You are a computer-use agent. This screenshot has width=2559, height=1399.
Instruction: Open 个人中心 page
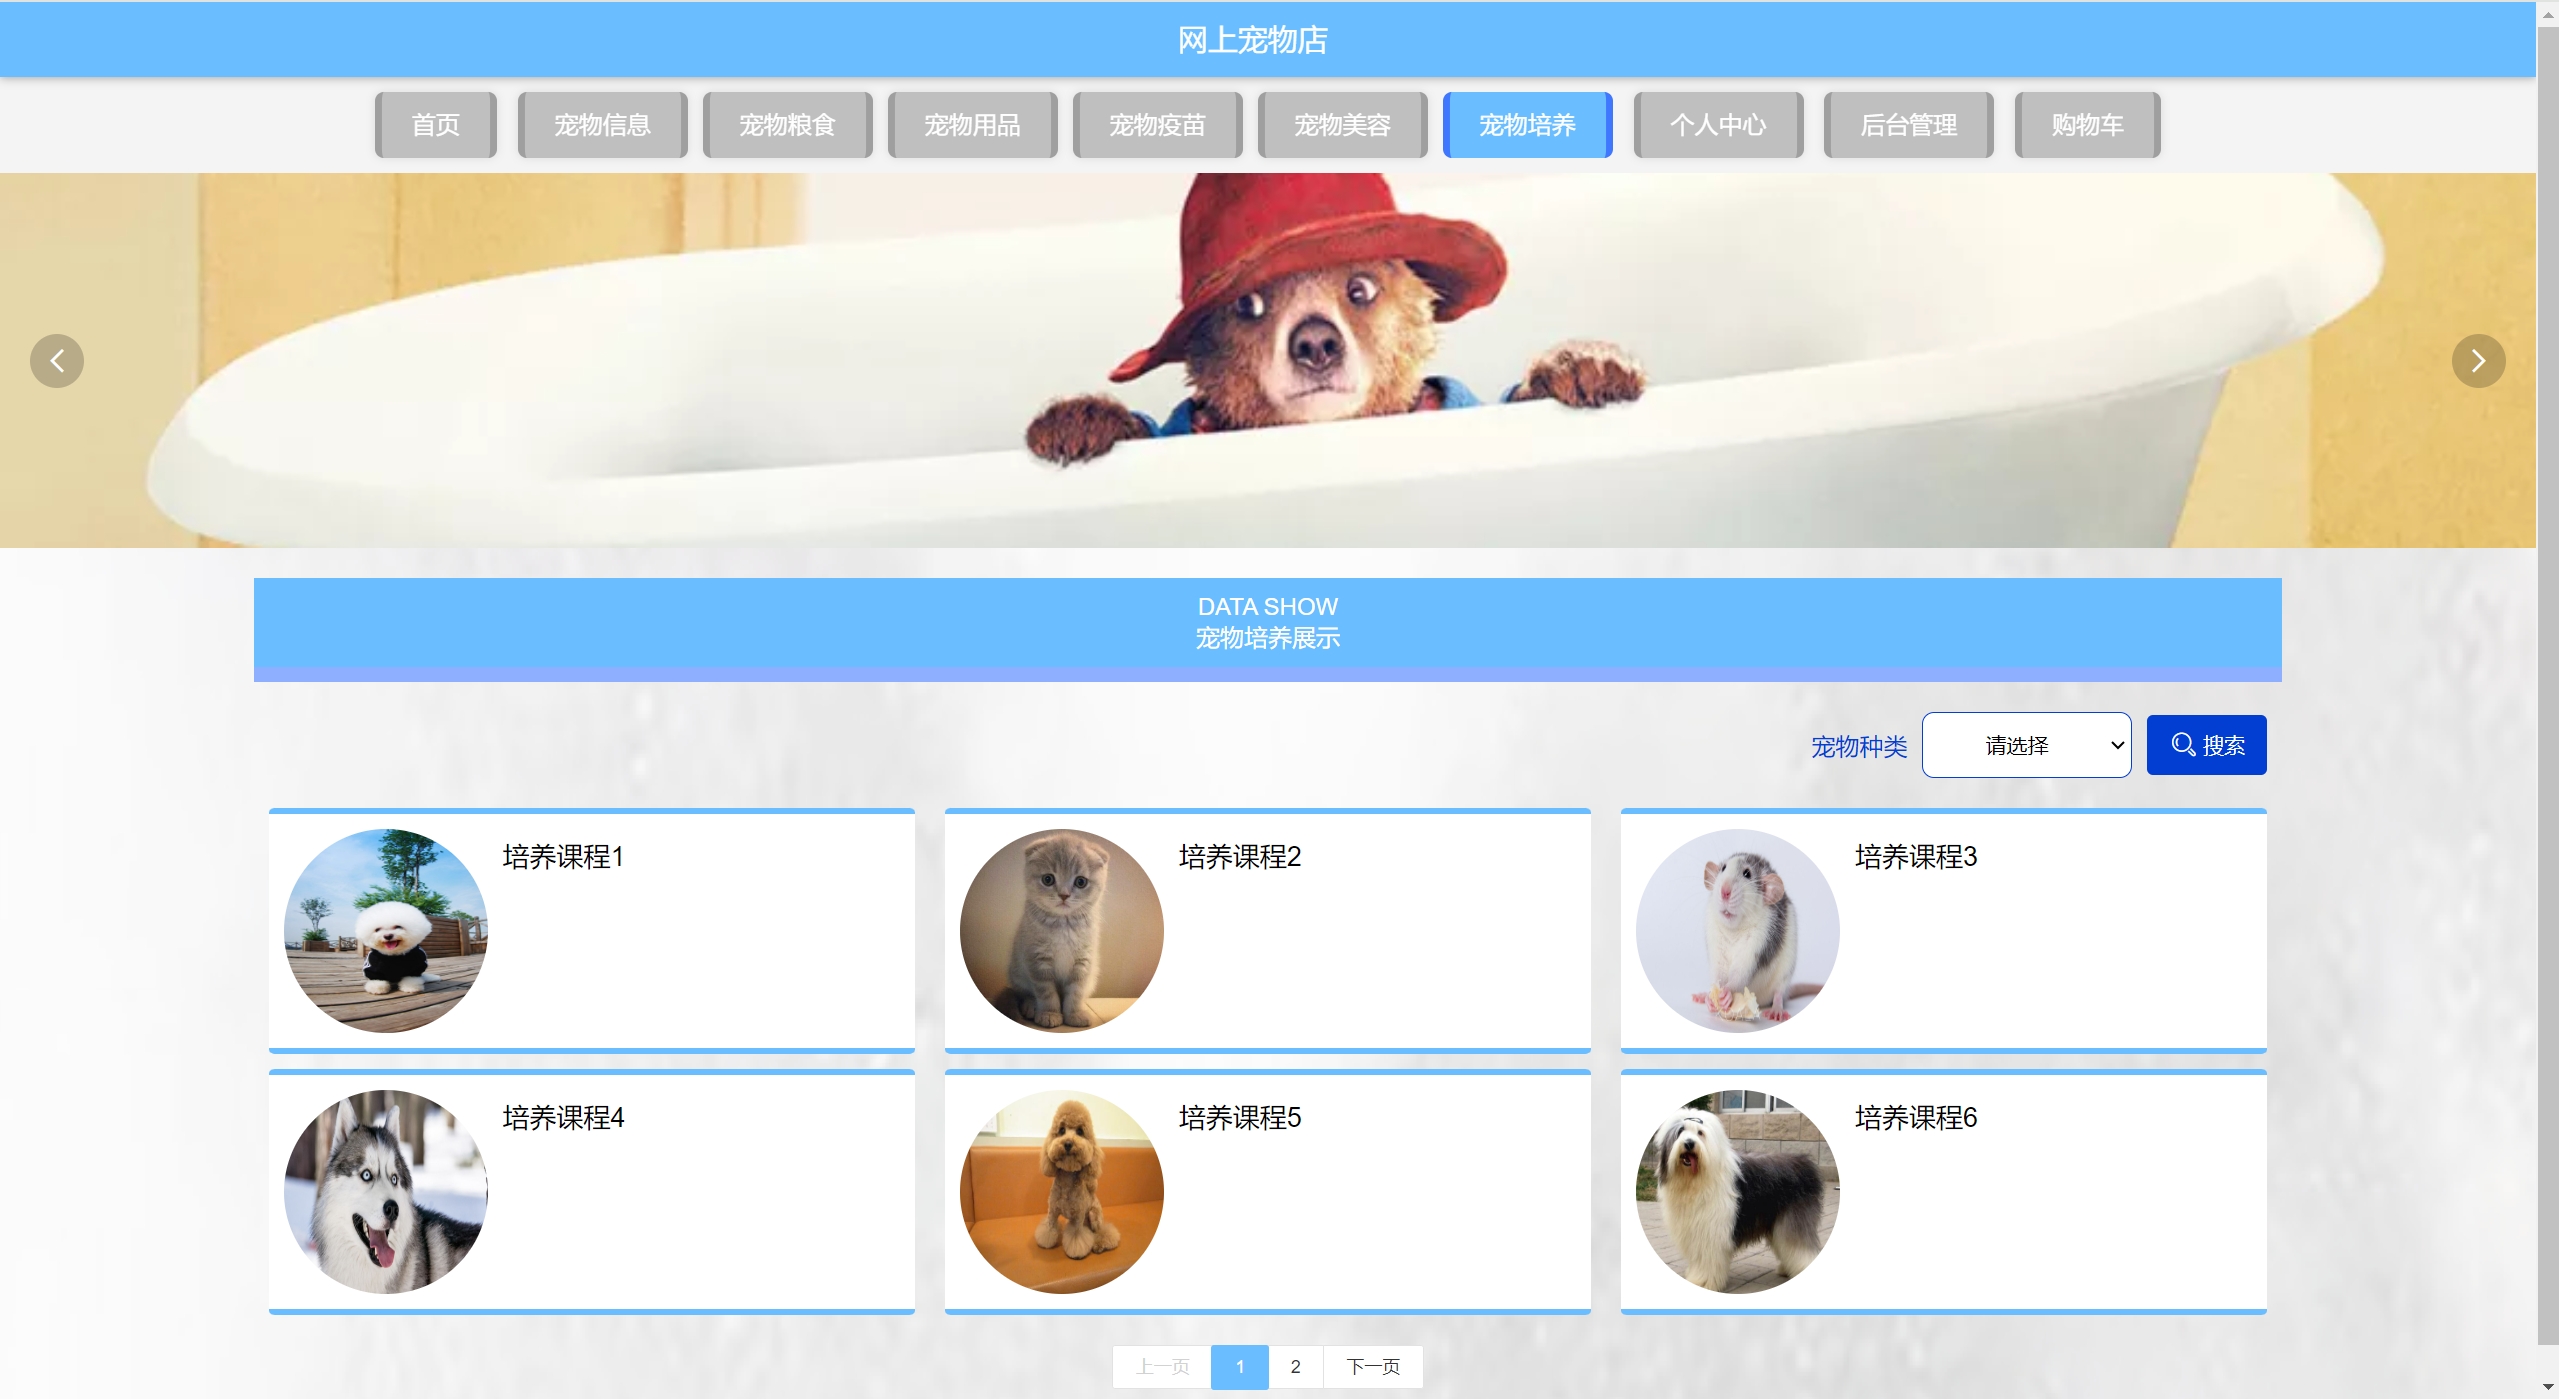click(1717, 125)
